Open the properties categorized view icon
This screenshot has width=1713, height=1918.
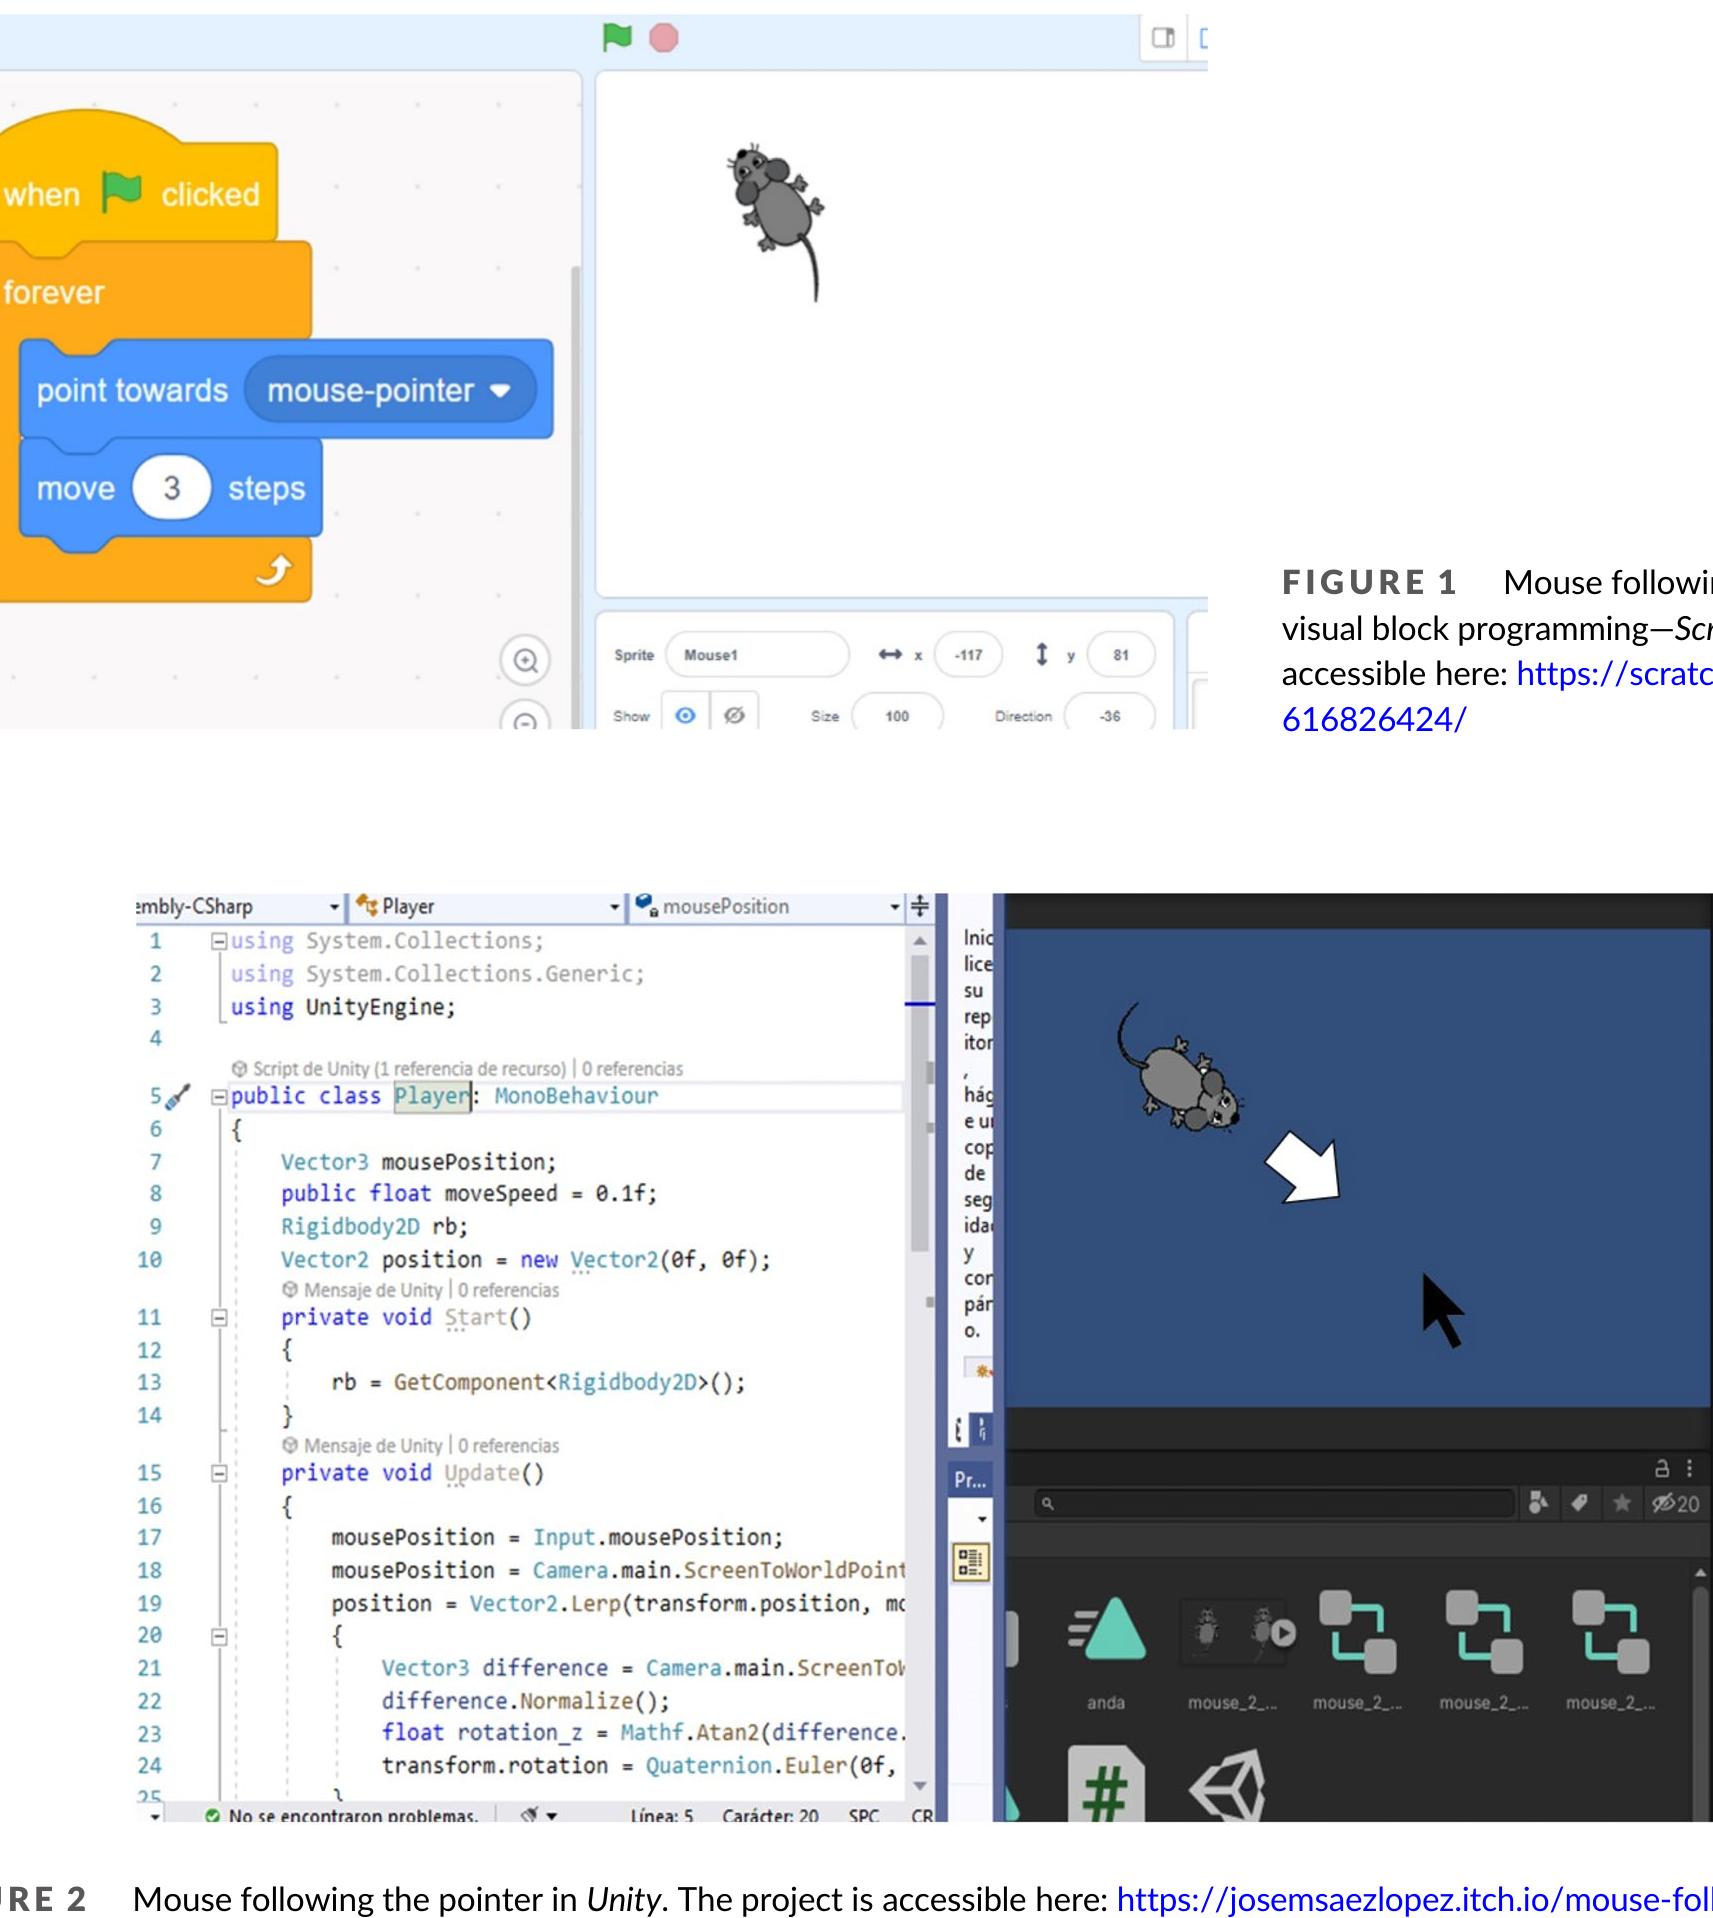970,1562
